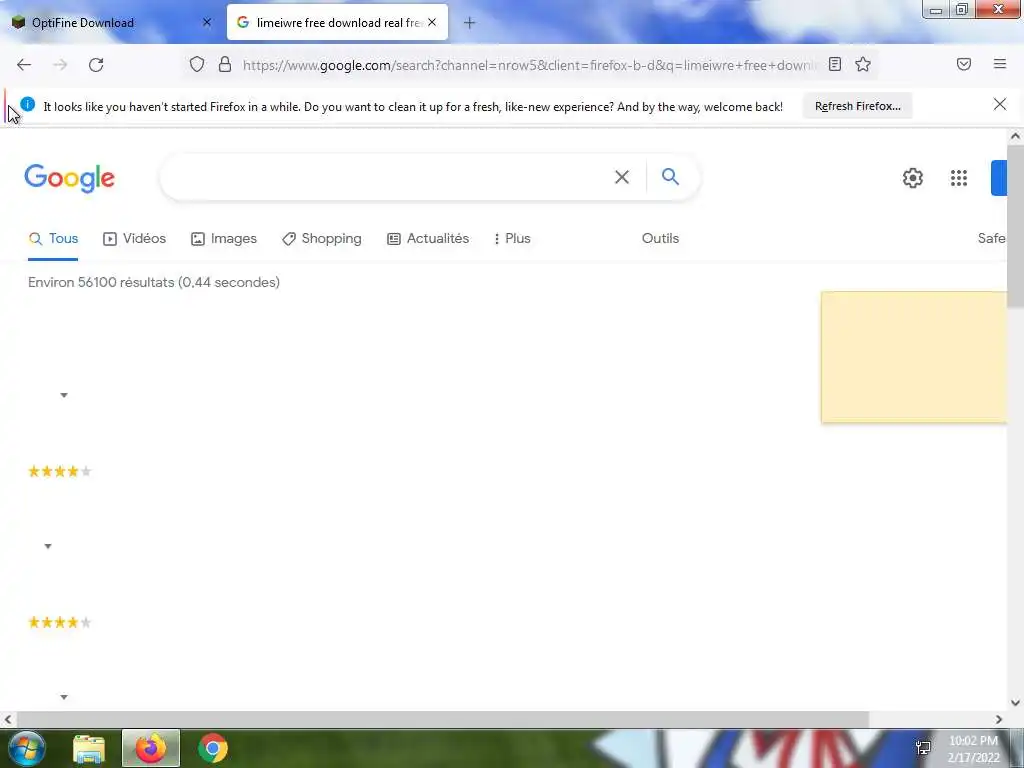The image size is (1024, 768).
Task: Click the Firefox taskbar icon
Action: click(x=151, y=748)
